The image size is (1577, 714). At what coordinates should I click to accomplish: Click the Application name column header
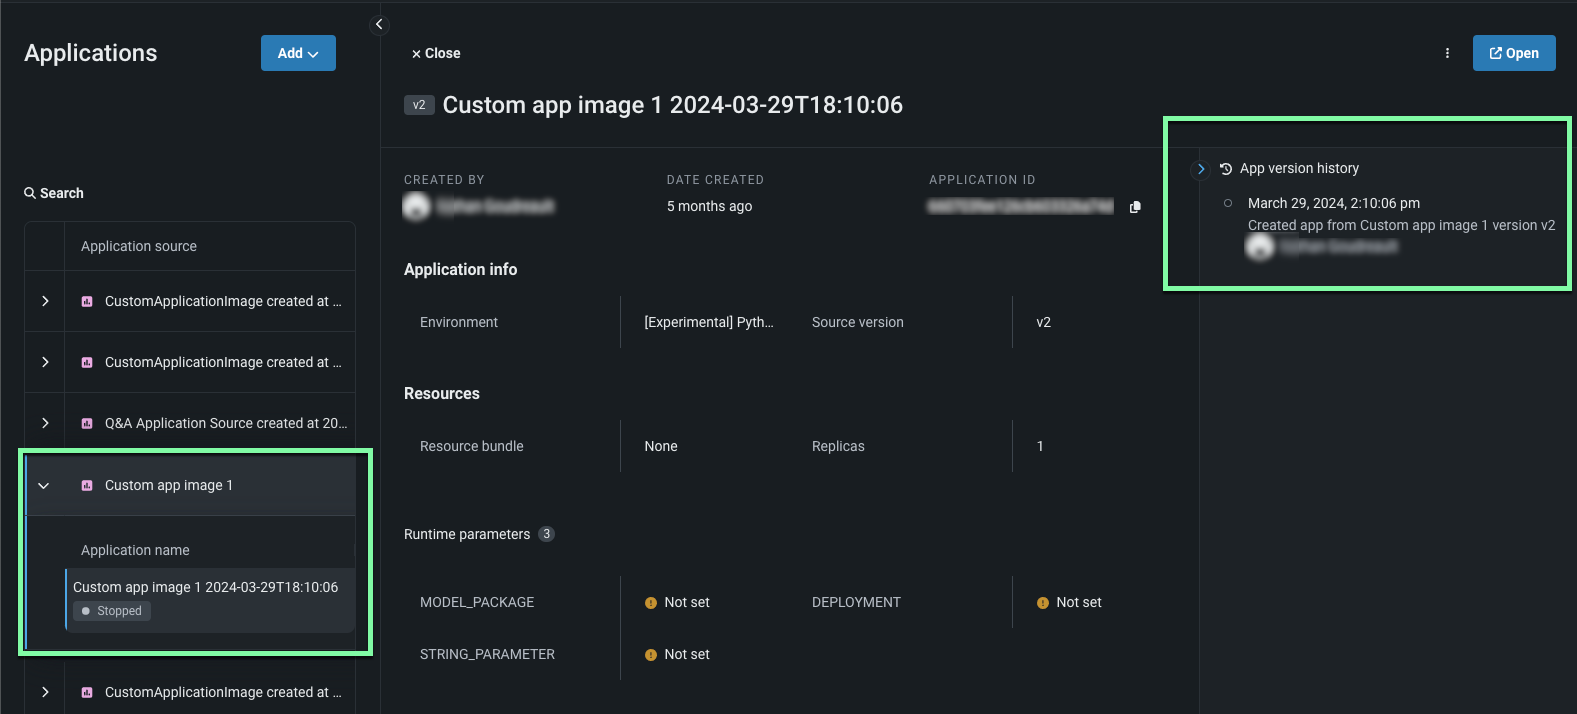coord(135,550)
